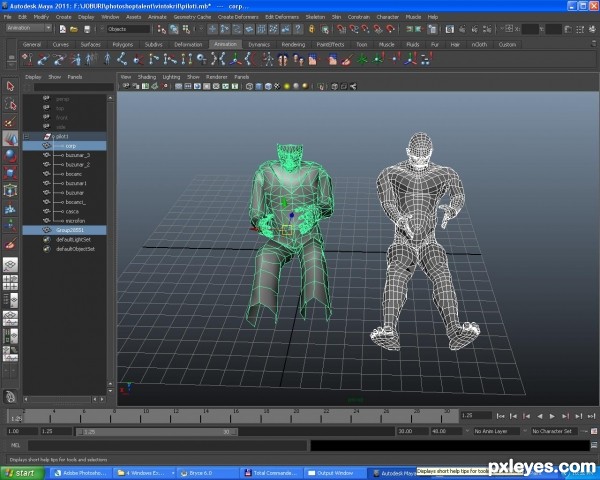
Task: Set viewport to smooth shade all
Action: pos(259,87)
